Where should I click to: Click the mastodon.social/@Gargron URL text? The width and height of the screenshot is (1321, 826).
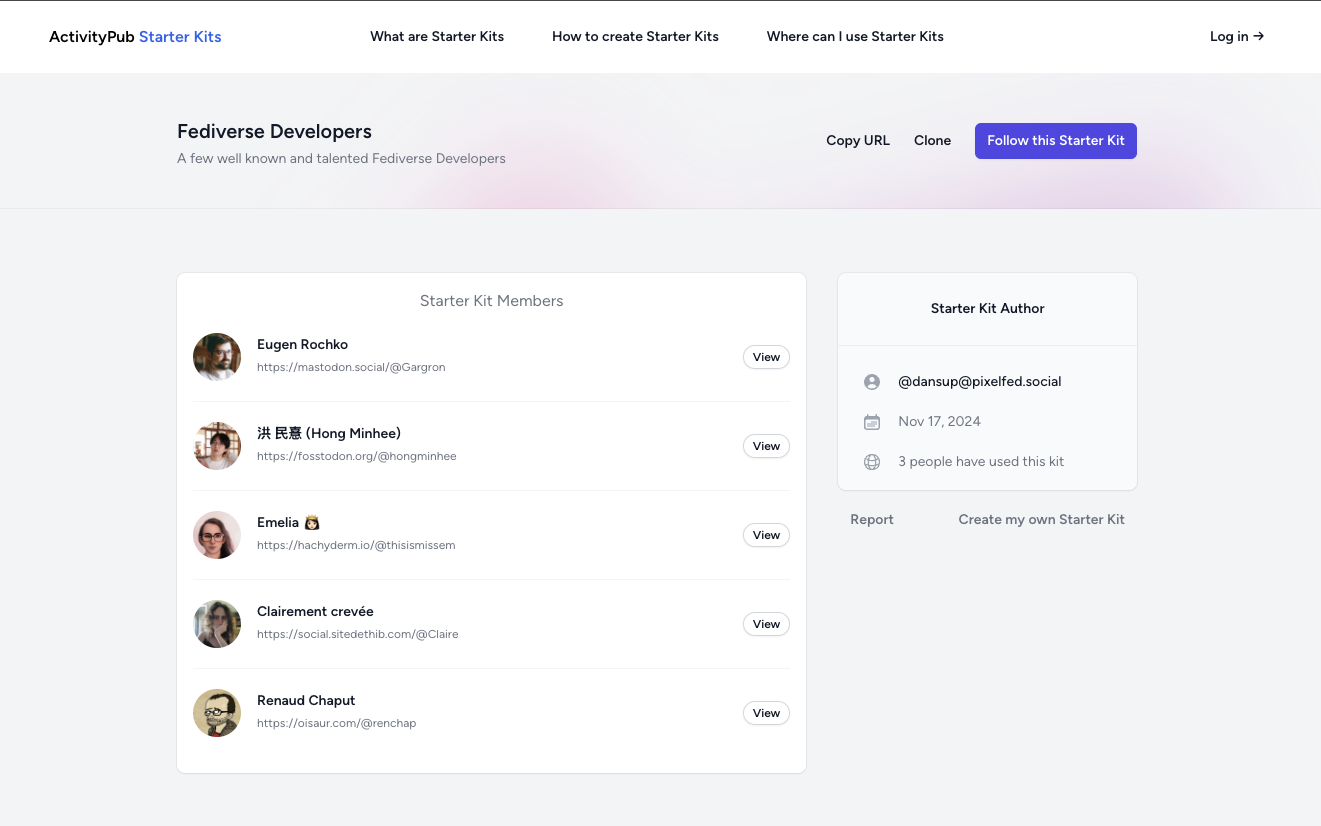tap(351, 368)
